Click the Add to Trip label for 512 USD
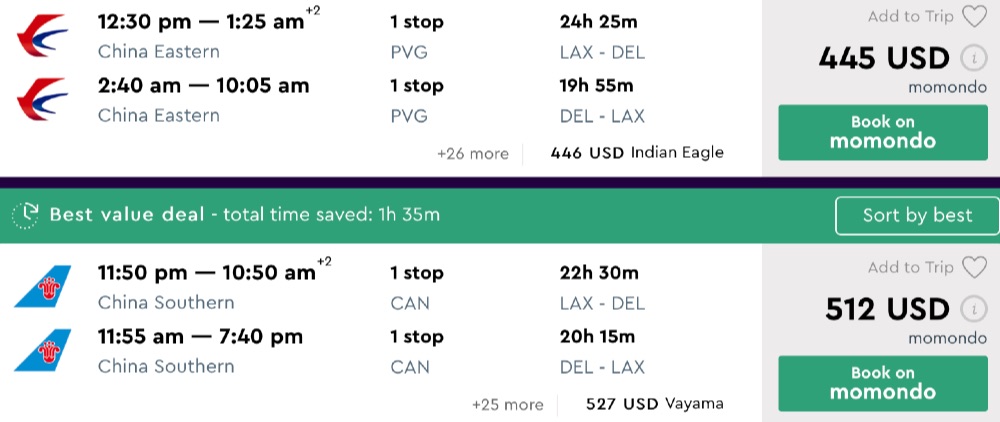The height and width of the screenshot is (422, 1000). click(x=911, y=267)
